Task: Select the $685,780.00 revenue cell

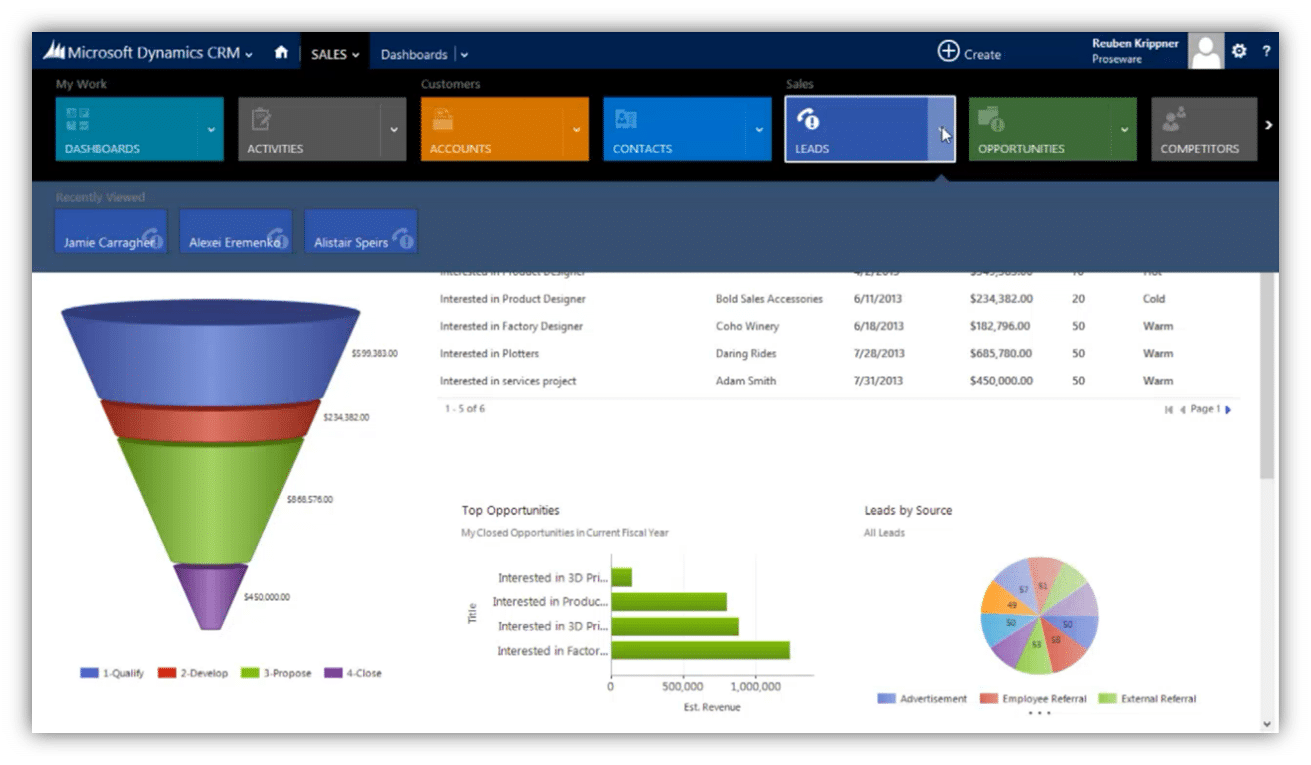Action: pyautogui.click(x=1001, y=354)
